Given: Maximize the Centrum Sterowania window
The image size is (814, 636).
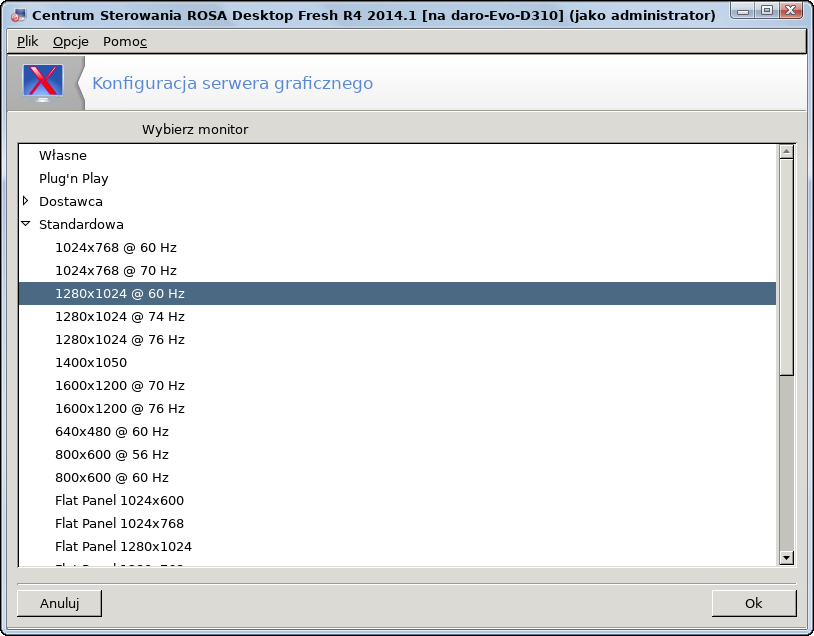Looking at the screenshot, I should (767, 10).
